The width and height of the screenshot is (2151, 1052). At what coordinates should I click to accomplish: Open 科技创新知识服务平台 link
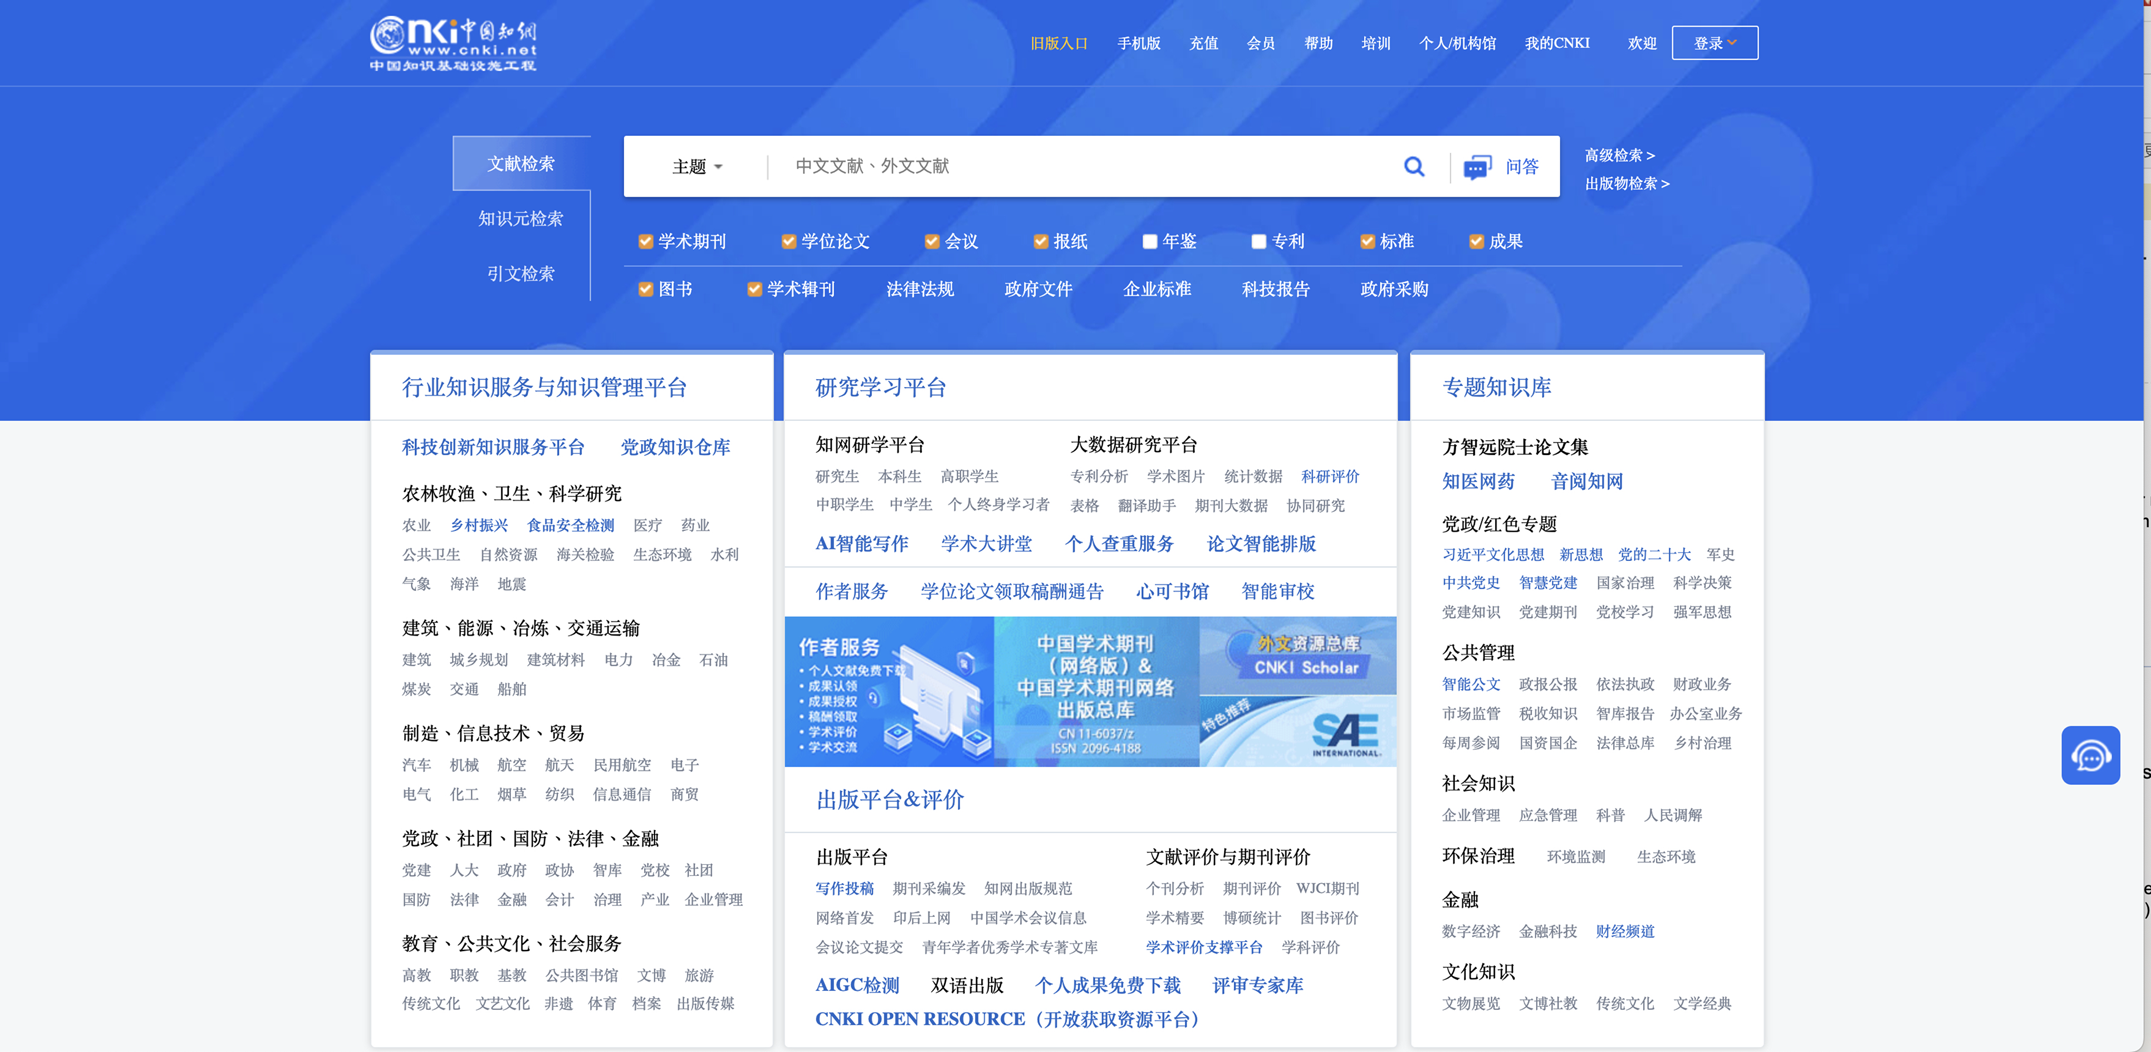click(x=493, y=448)
